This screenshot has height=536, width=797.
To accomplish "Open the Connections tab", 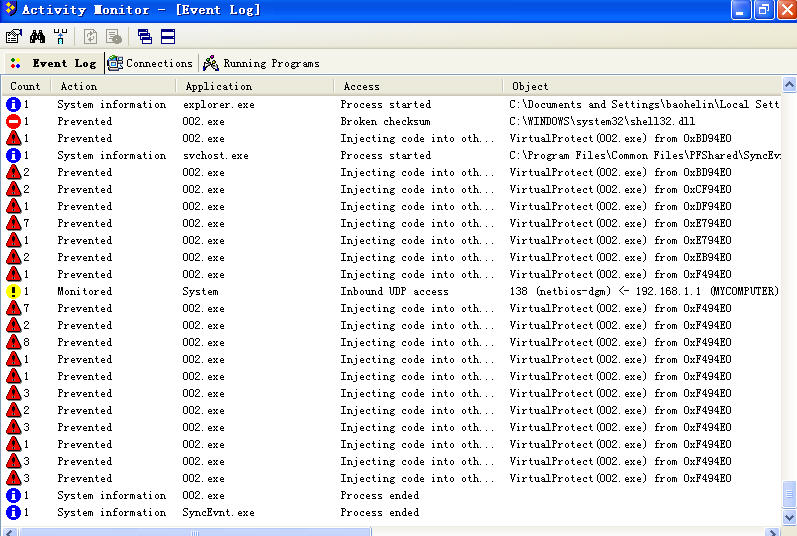I will point(150,63).
